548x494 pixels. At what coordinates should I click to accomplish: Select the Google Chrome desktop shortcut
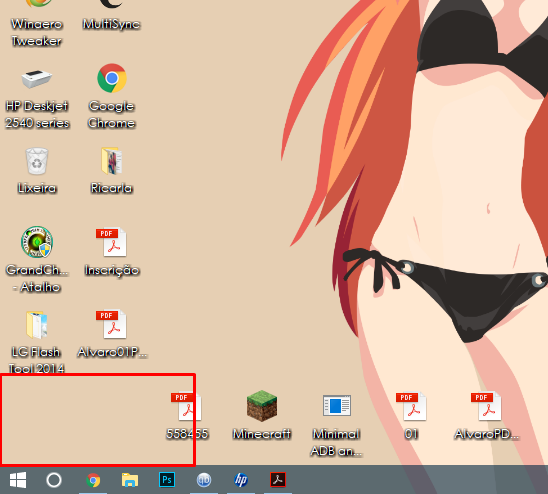(x=111, y=95)
